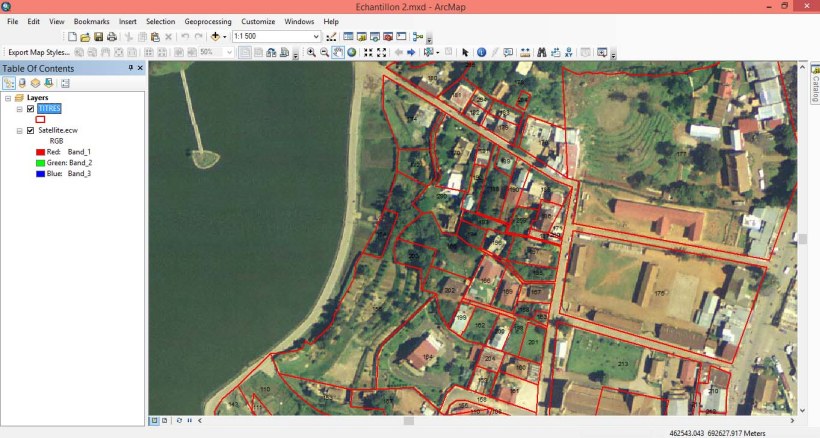Toggle Satellite.ecw layer visibility checkbox
820x438 pixels.
point(30,131)
